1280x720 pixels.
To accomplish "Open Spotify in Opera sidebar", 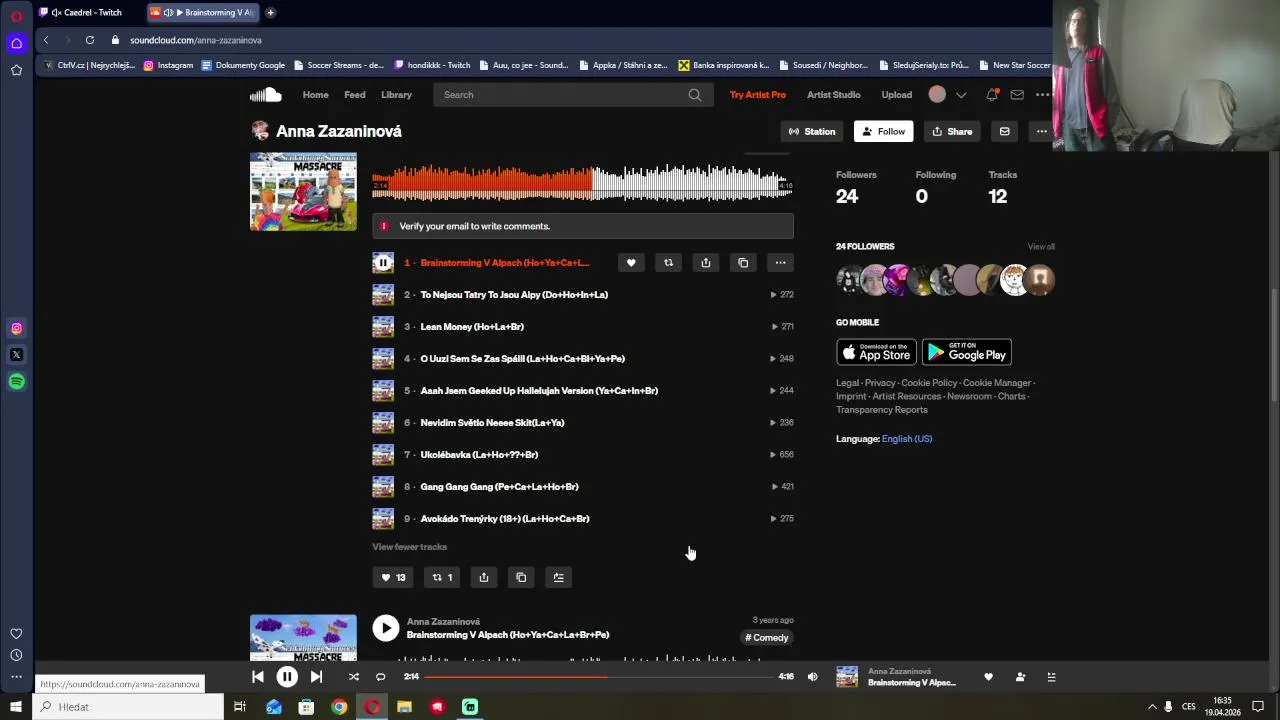I will click(x=16, y=382).
